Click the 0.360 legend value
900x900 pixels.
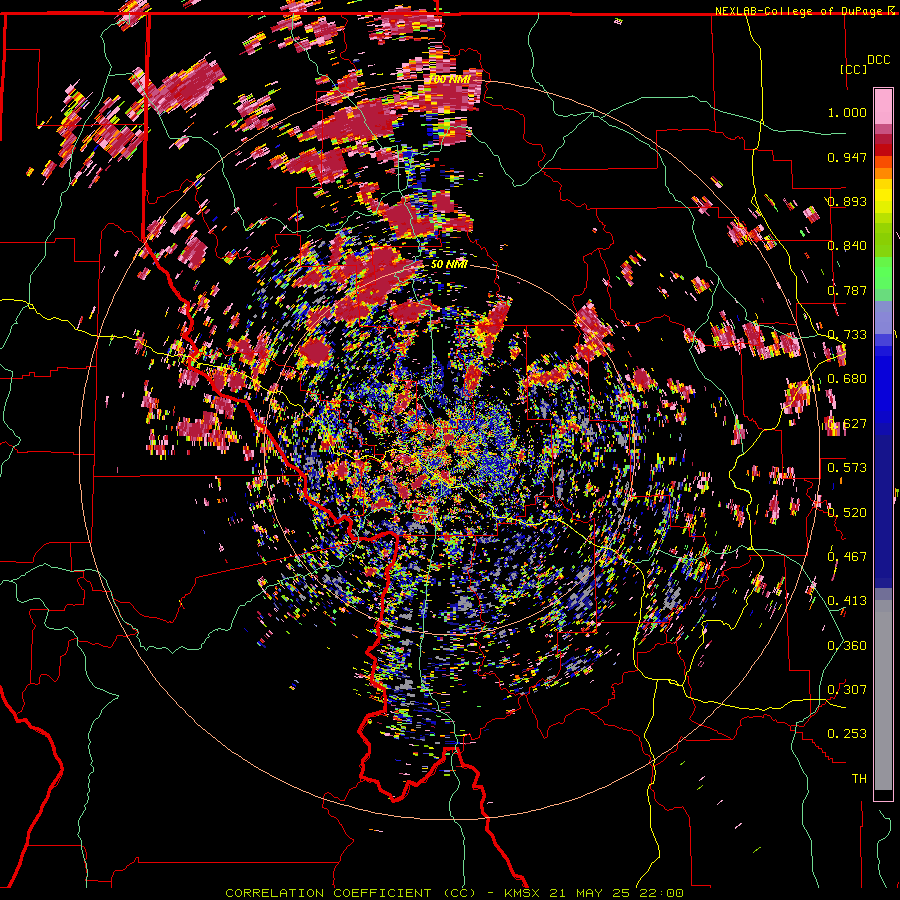click(x=847, y=646)
